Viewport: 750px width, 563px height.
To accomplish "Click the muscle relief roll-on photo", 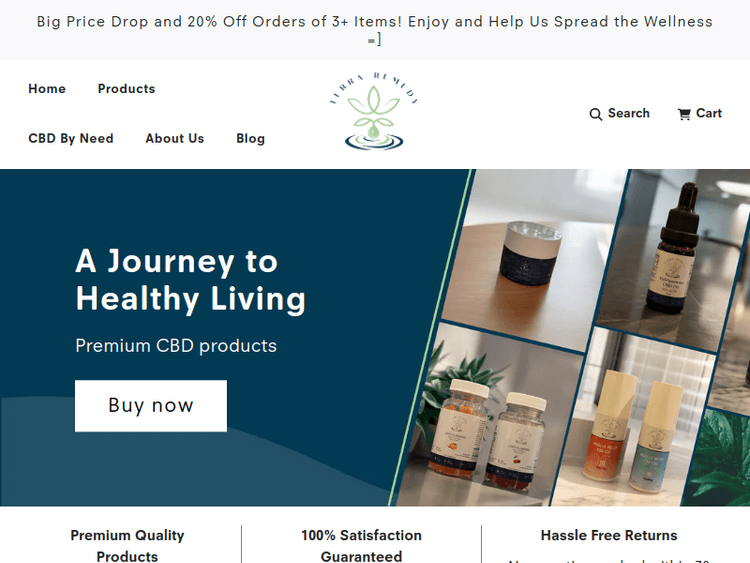I will pyautogui.click(x=631, y=421).
